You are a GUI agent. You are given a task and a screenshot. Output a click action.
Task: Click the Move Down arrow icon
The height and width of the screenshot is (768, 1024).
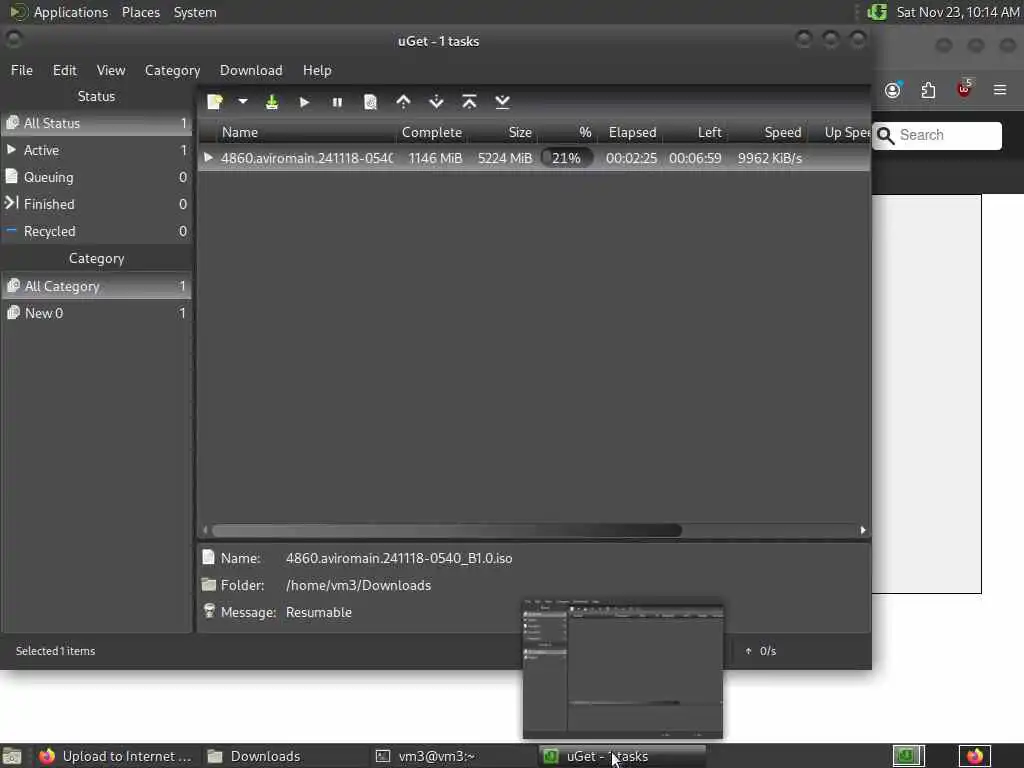(x=436, y=102)
